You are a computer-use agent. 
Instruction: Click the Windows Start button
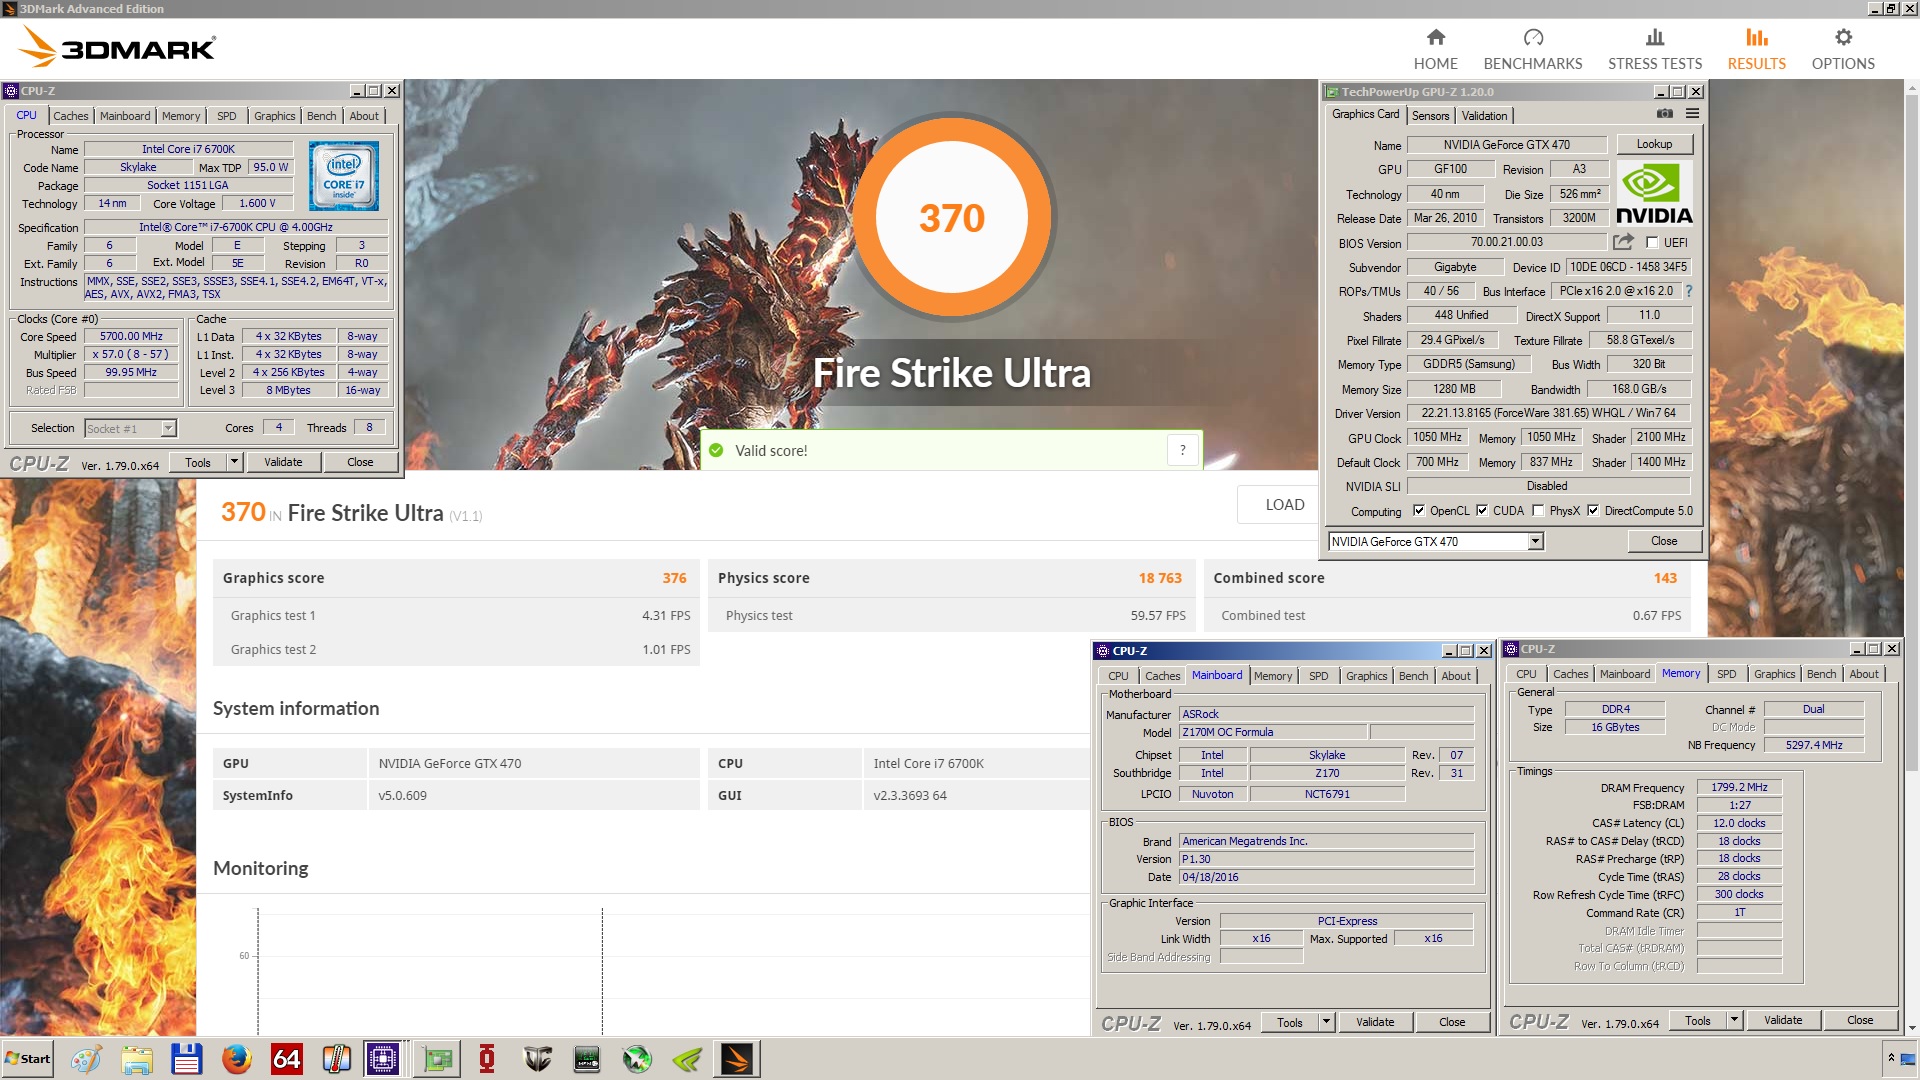click(x=28, y=1059)
